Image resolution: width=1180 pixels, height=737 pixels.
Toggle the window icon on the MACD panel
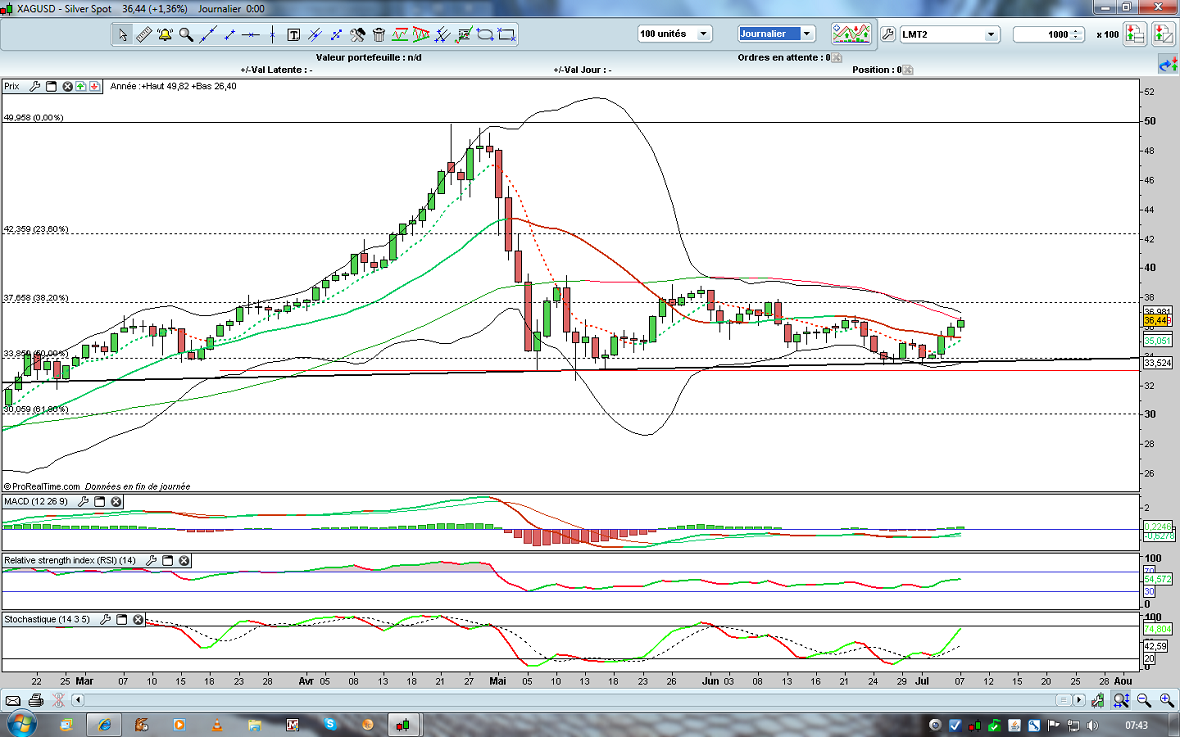point(100,501)
